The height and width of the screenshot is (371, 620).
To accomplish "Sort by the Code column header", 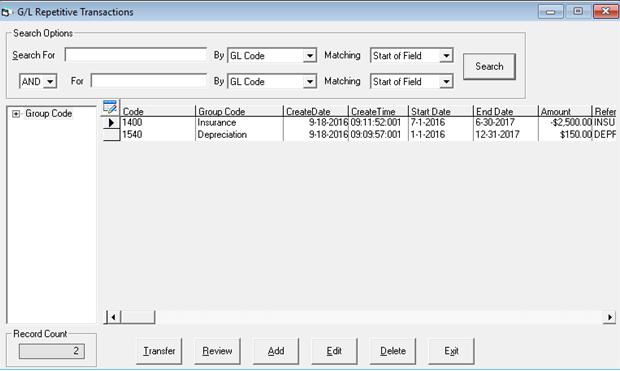I will click(x=158, y=112).
